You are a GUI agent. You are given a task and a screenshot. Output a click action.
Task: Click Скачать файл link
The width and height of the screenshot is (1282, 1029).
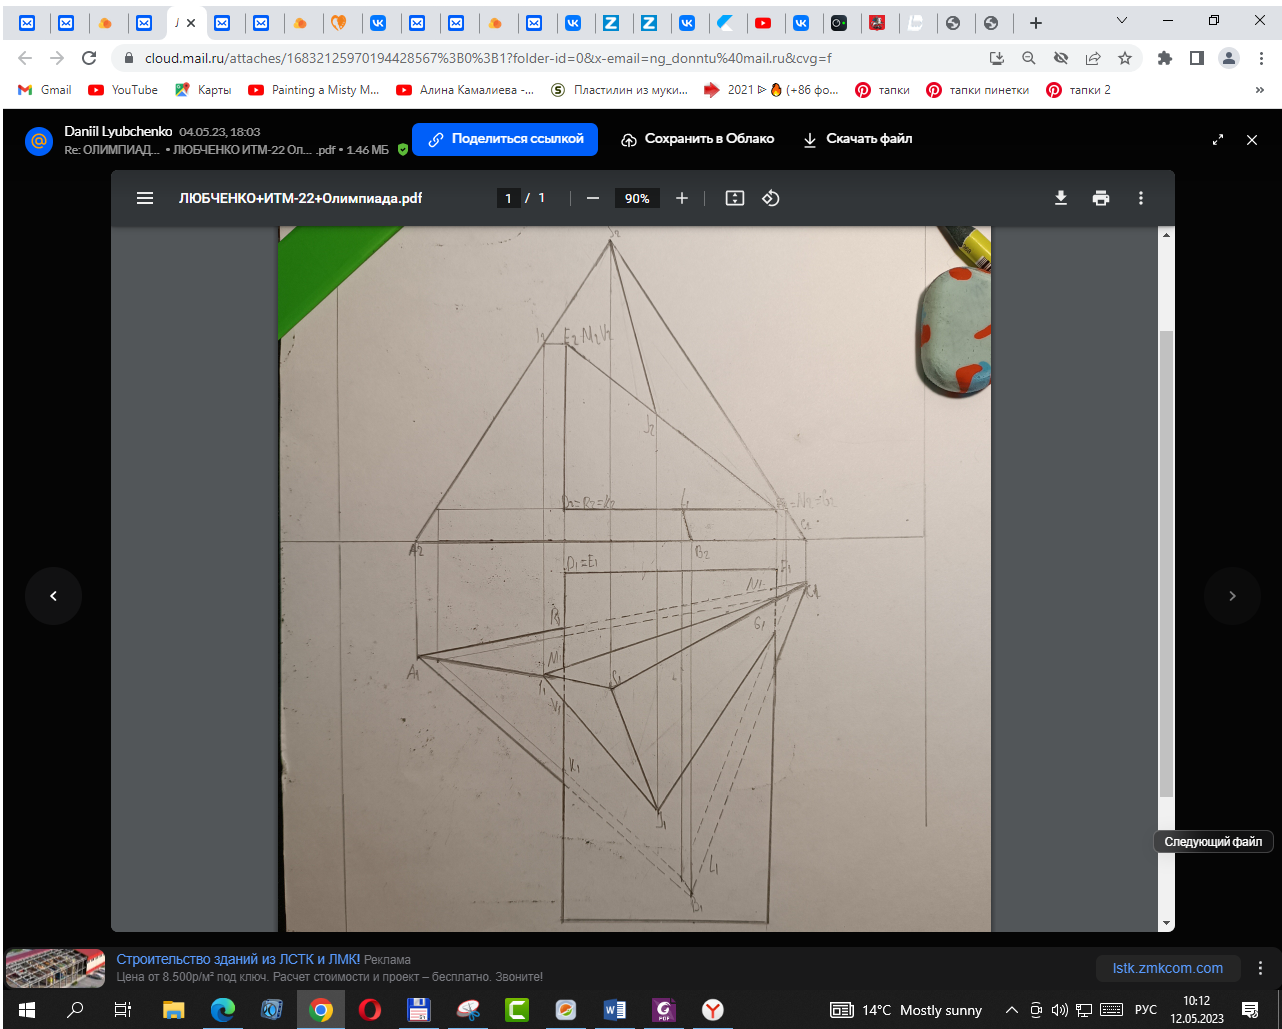point(858,139)
